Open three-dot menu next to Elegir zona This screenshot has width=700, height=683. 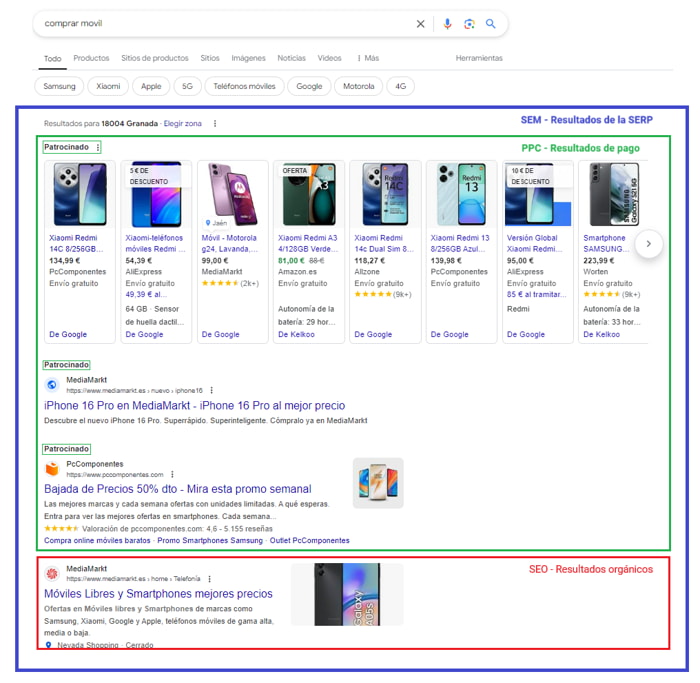[215, 124]
